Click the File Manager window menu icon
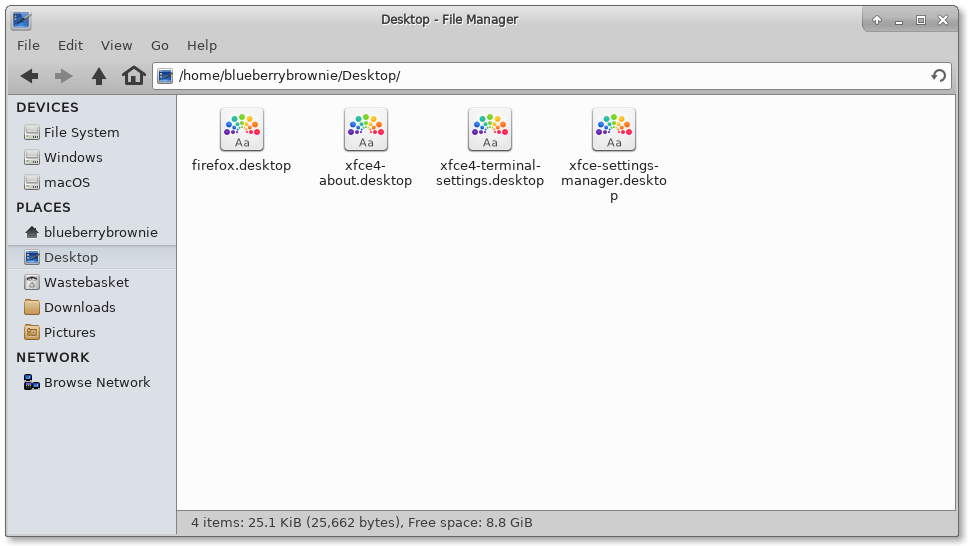Screen dimensions: 968x546 (x=22, y=20)
